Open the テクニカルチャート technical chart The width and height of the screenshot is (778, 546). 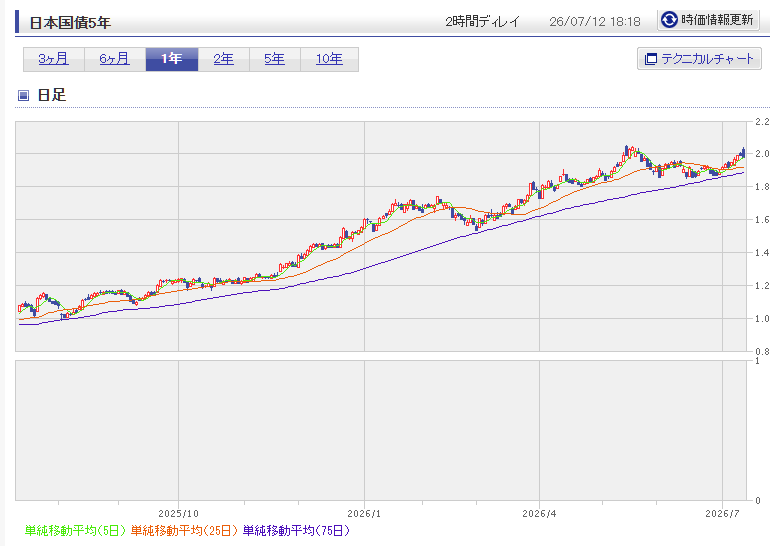tap(699, 59)
